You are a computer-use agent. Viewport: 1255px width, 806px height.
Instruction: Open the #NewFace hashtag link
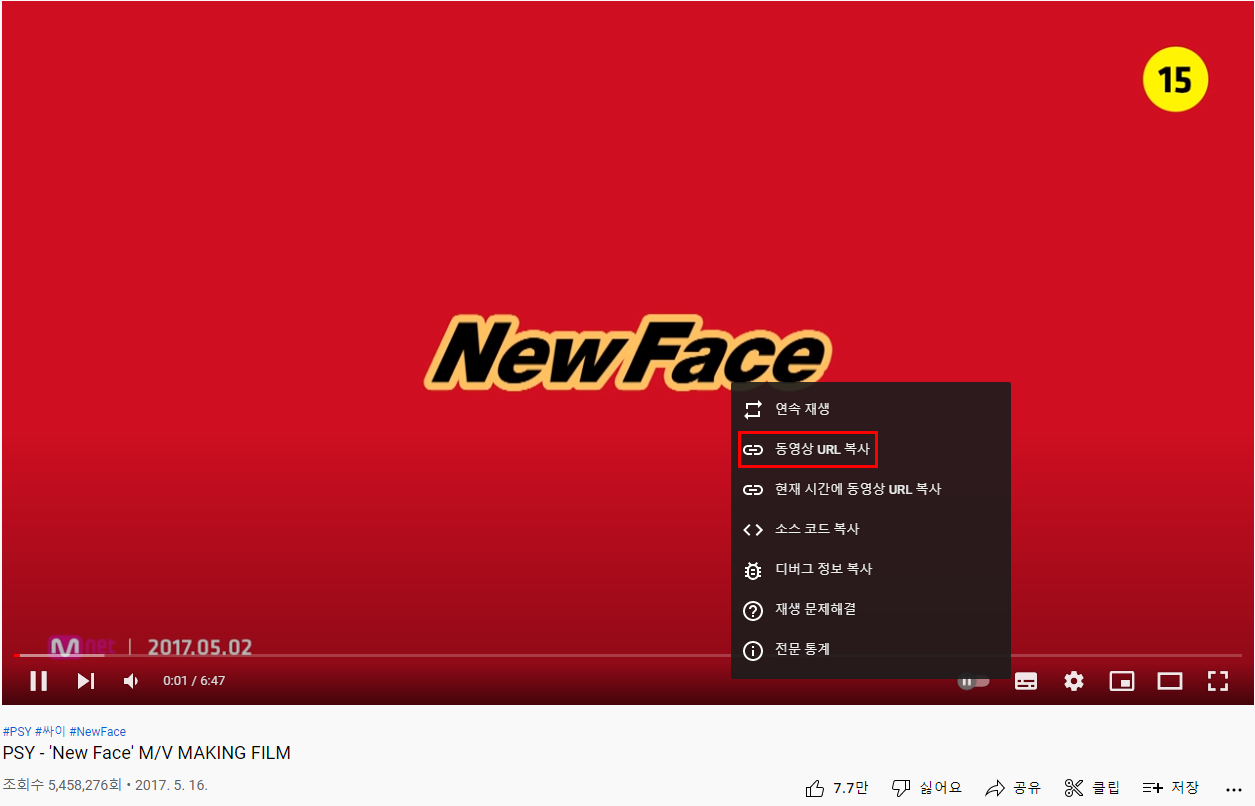point(97,732)
